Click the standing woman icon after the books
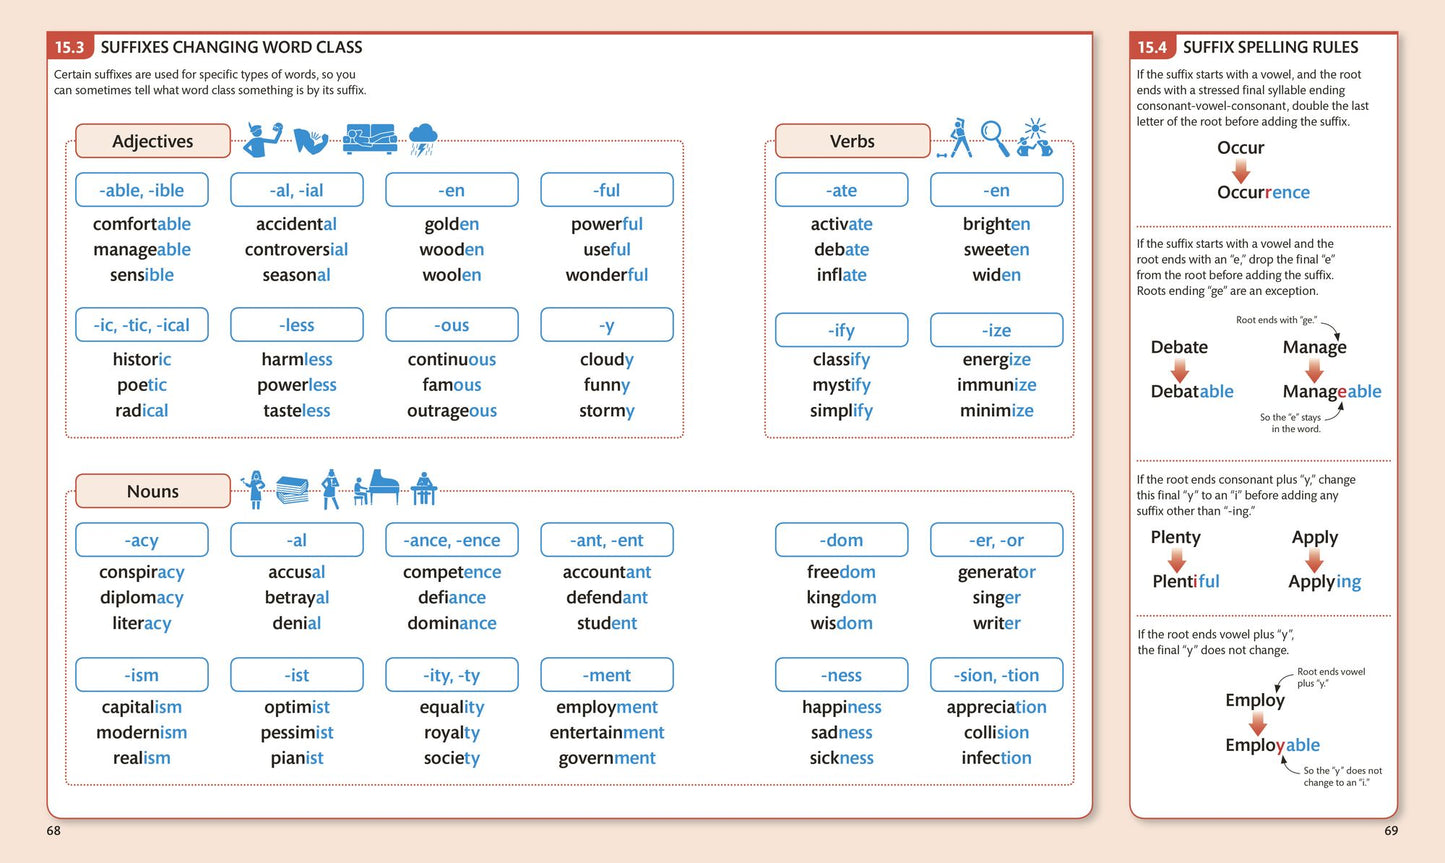 click(330, 489)
